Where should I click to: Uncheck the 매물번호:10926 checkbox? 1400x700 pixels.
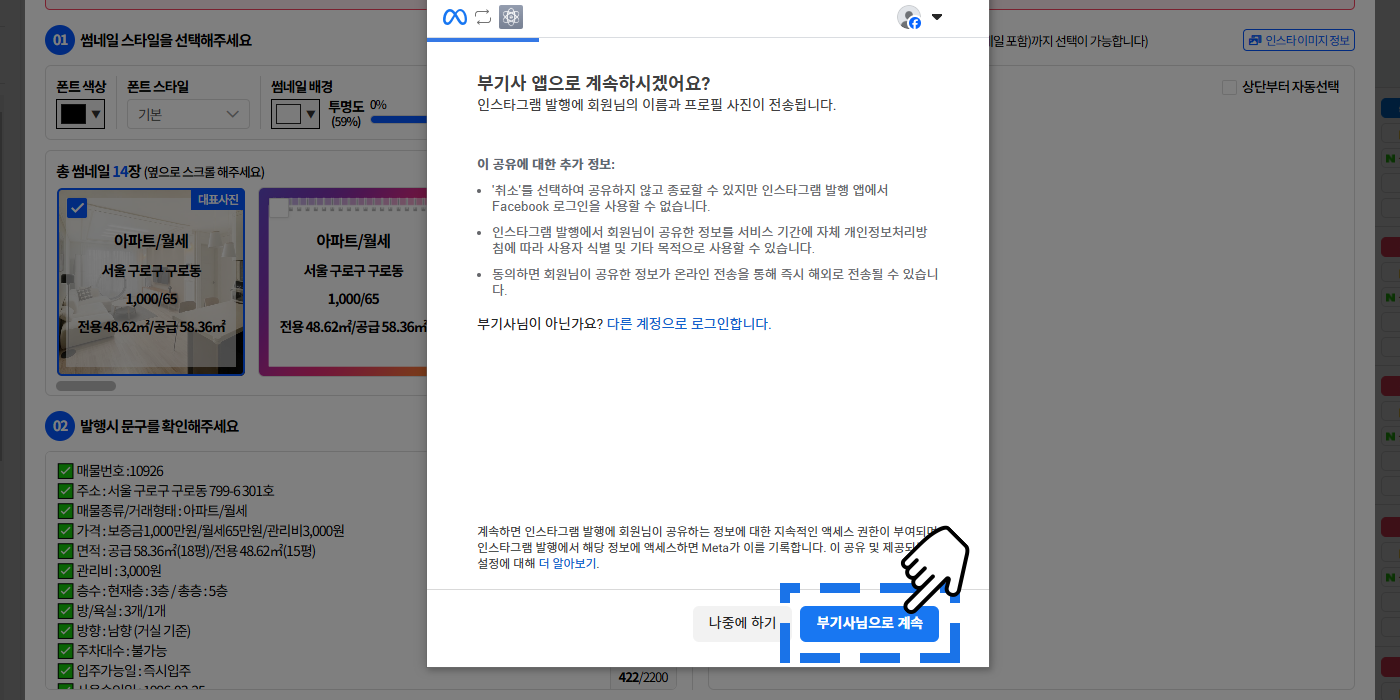pyautogui.click(x=65, y=471)
